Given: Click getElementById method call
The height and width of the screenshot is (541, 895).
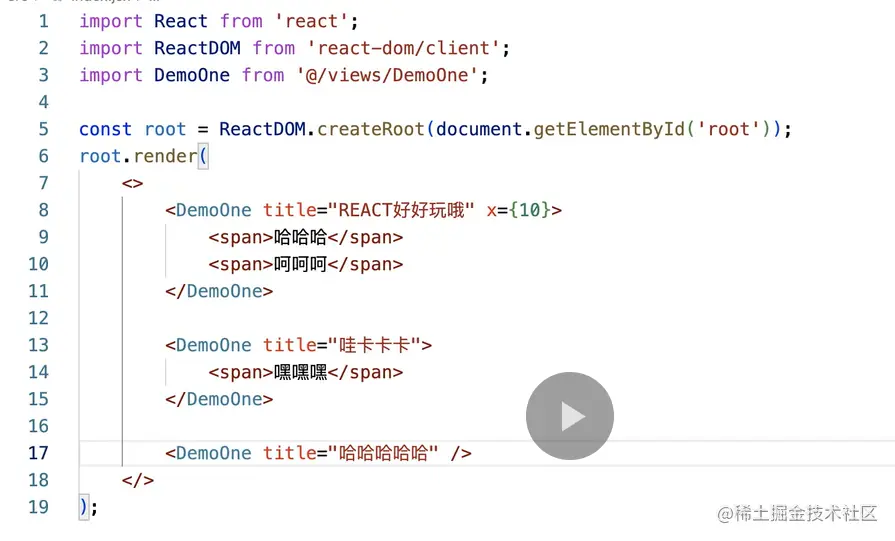Looking at the screenshot, I should pyautogui.click(x=609, y=130).
